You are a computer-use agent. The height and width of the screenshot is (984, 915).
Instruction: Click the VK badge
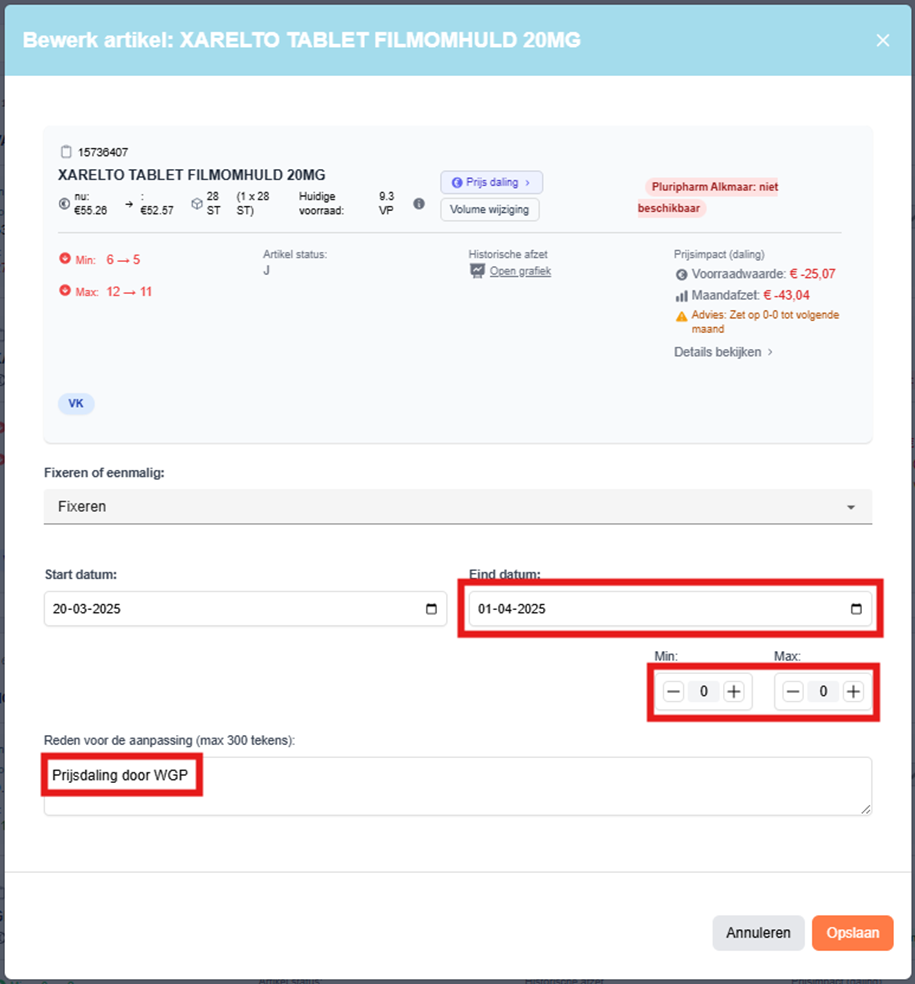76,404
